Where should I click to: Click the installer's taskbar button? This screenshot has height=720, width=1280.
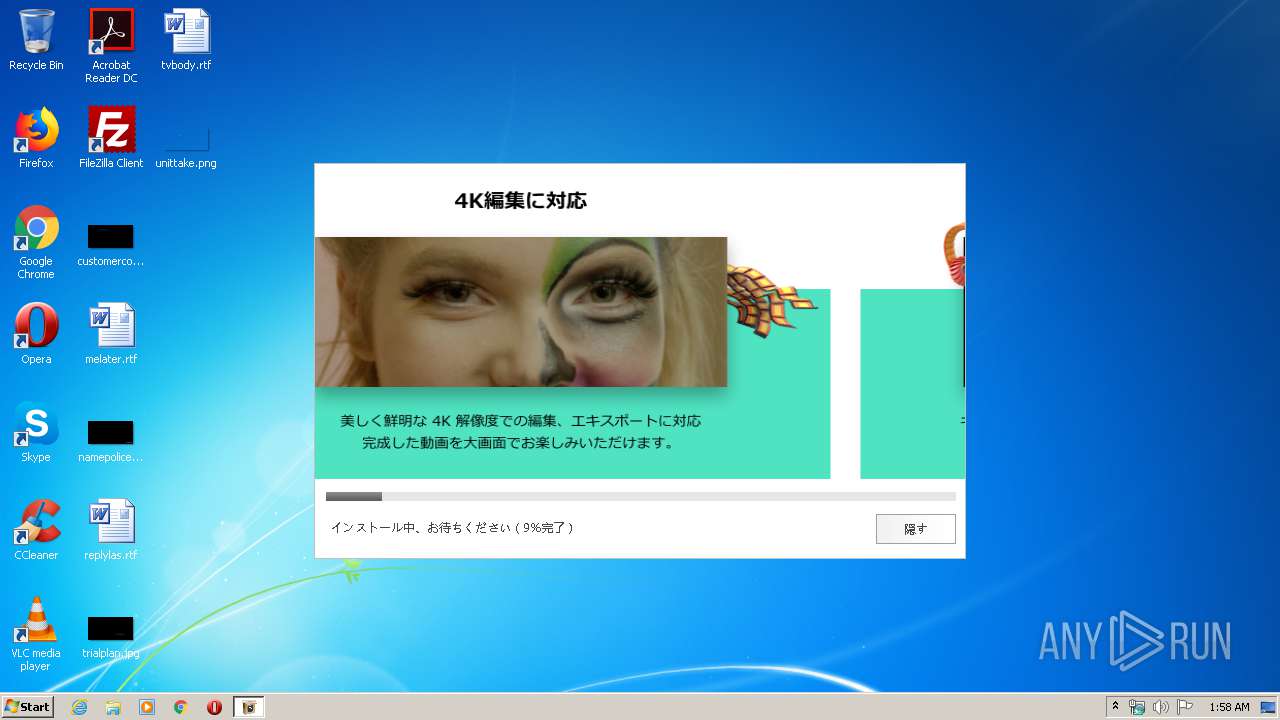coord(249,707)
